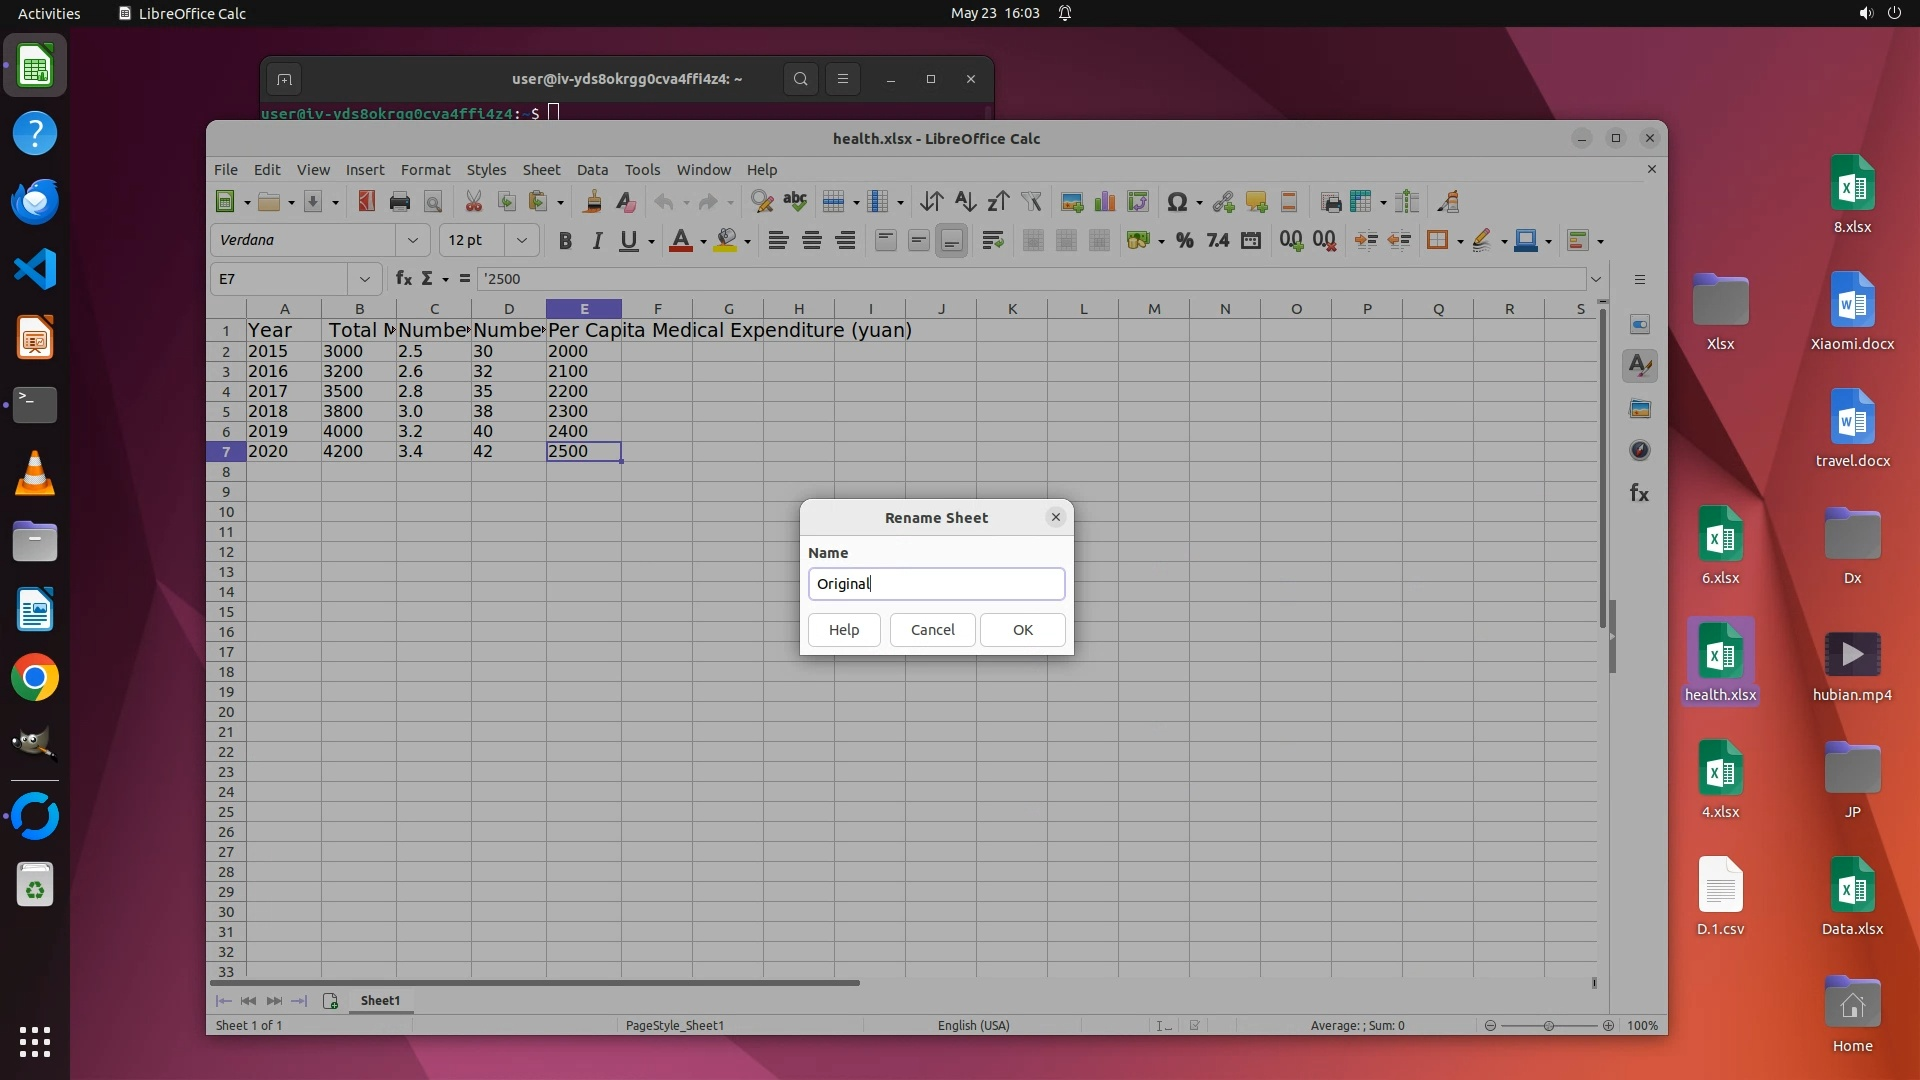Screen dimensions: 1920x1080
Task: Click the Name field containing Original
Action: tap(935, 584)
